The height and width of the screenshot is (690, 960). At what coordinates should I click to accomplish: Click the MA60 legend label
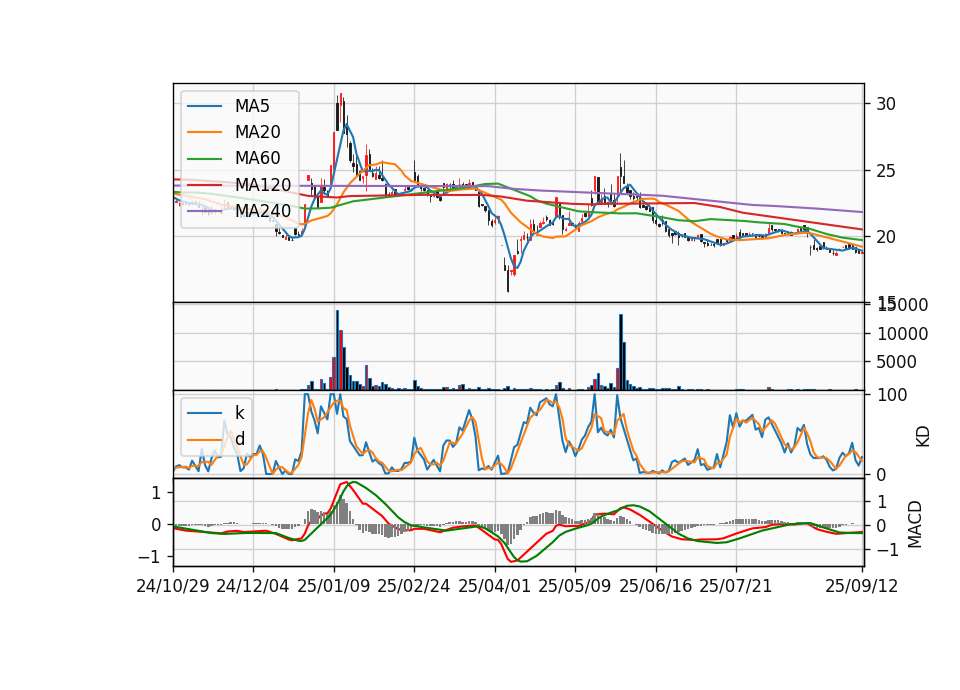(x=258, y=158)
